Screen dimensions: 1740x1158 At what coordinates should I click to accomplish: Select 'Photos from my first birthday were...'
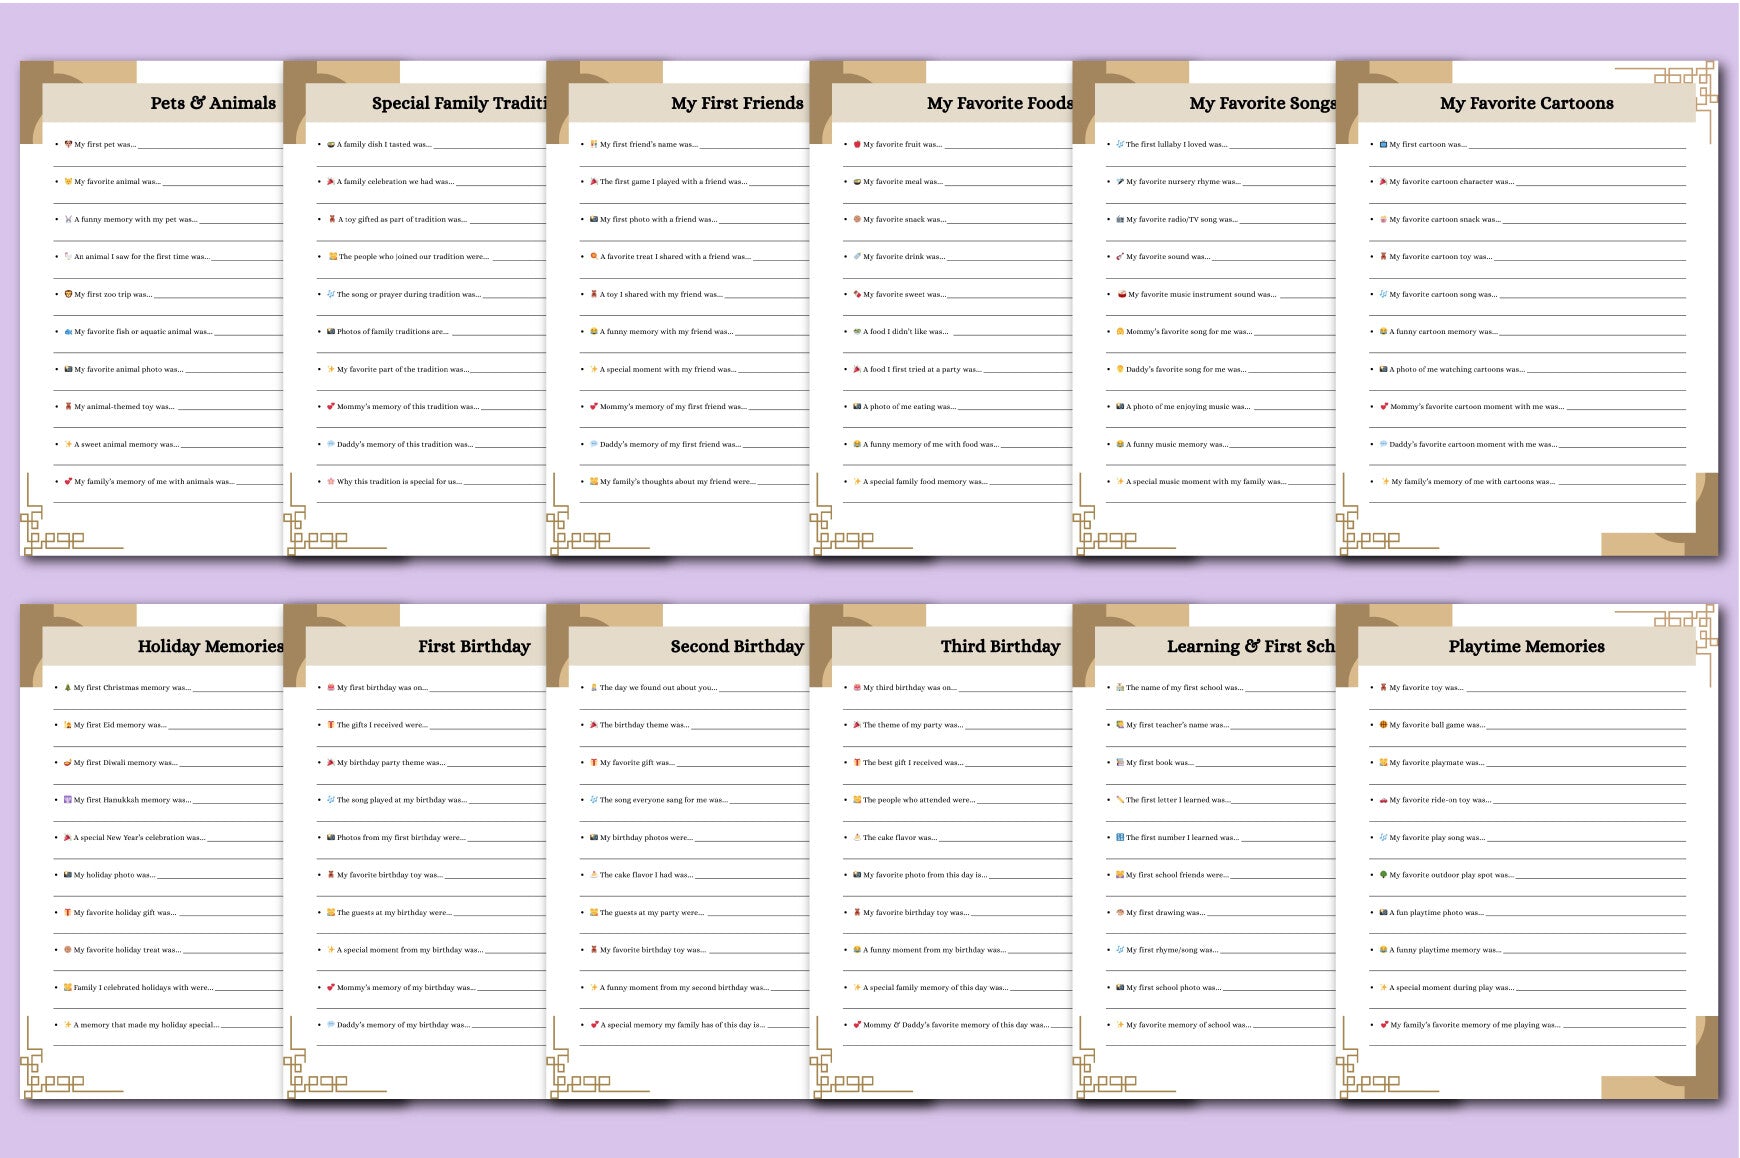(401, 838)
